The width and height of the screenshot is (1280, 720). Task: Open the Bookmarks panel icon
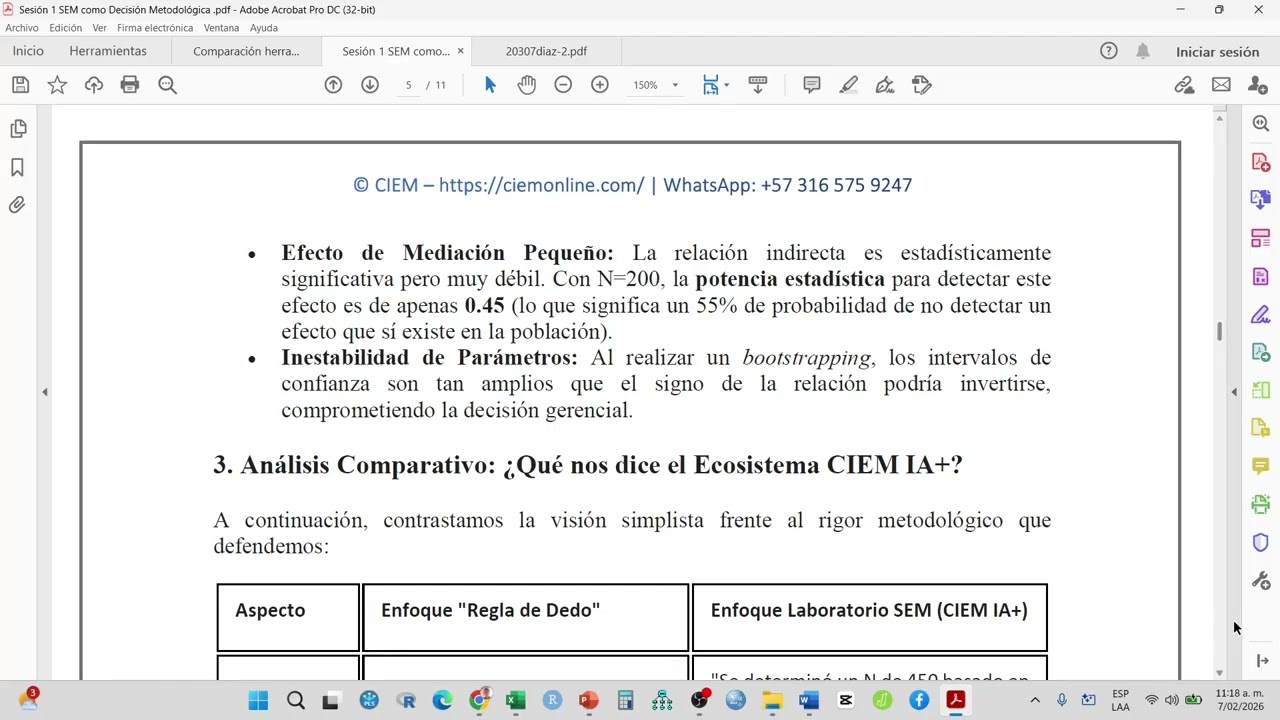(17, 167)
